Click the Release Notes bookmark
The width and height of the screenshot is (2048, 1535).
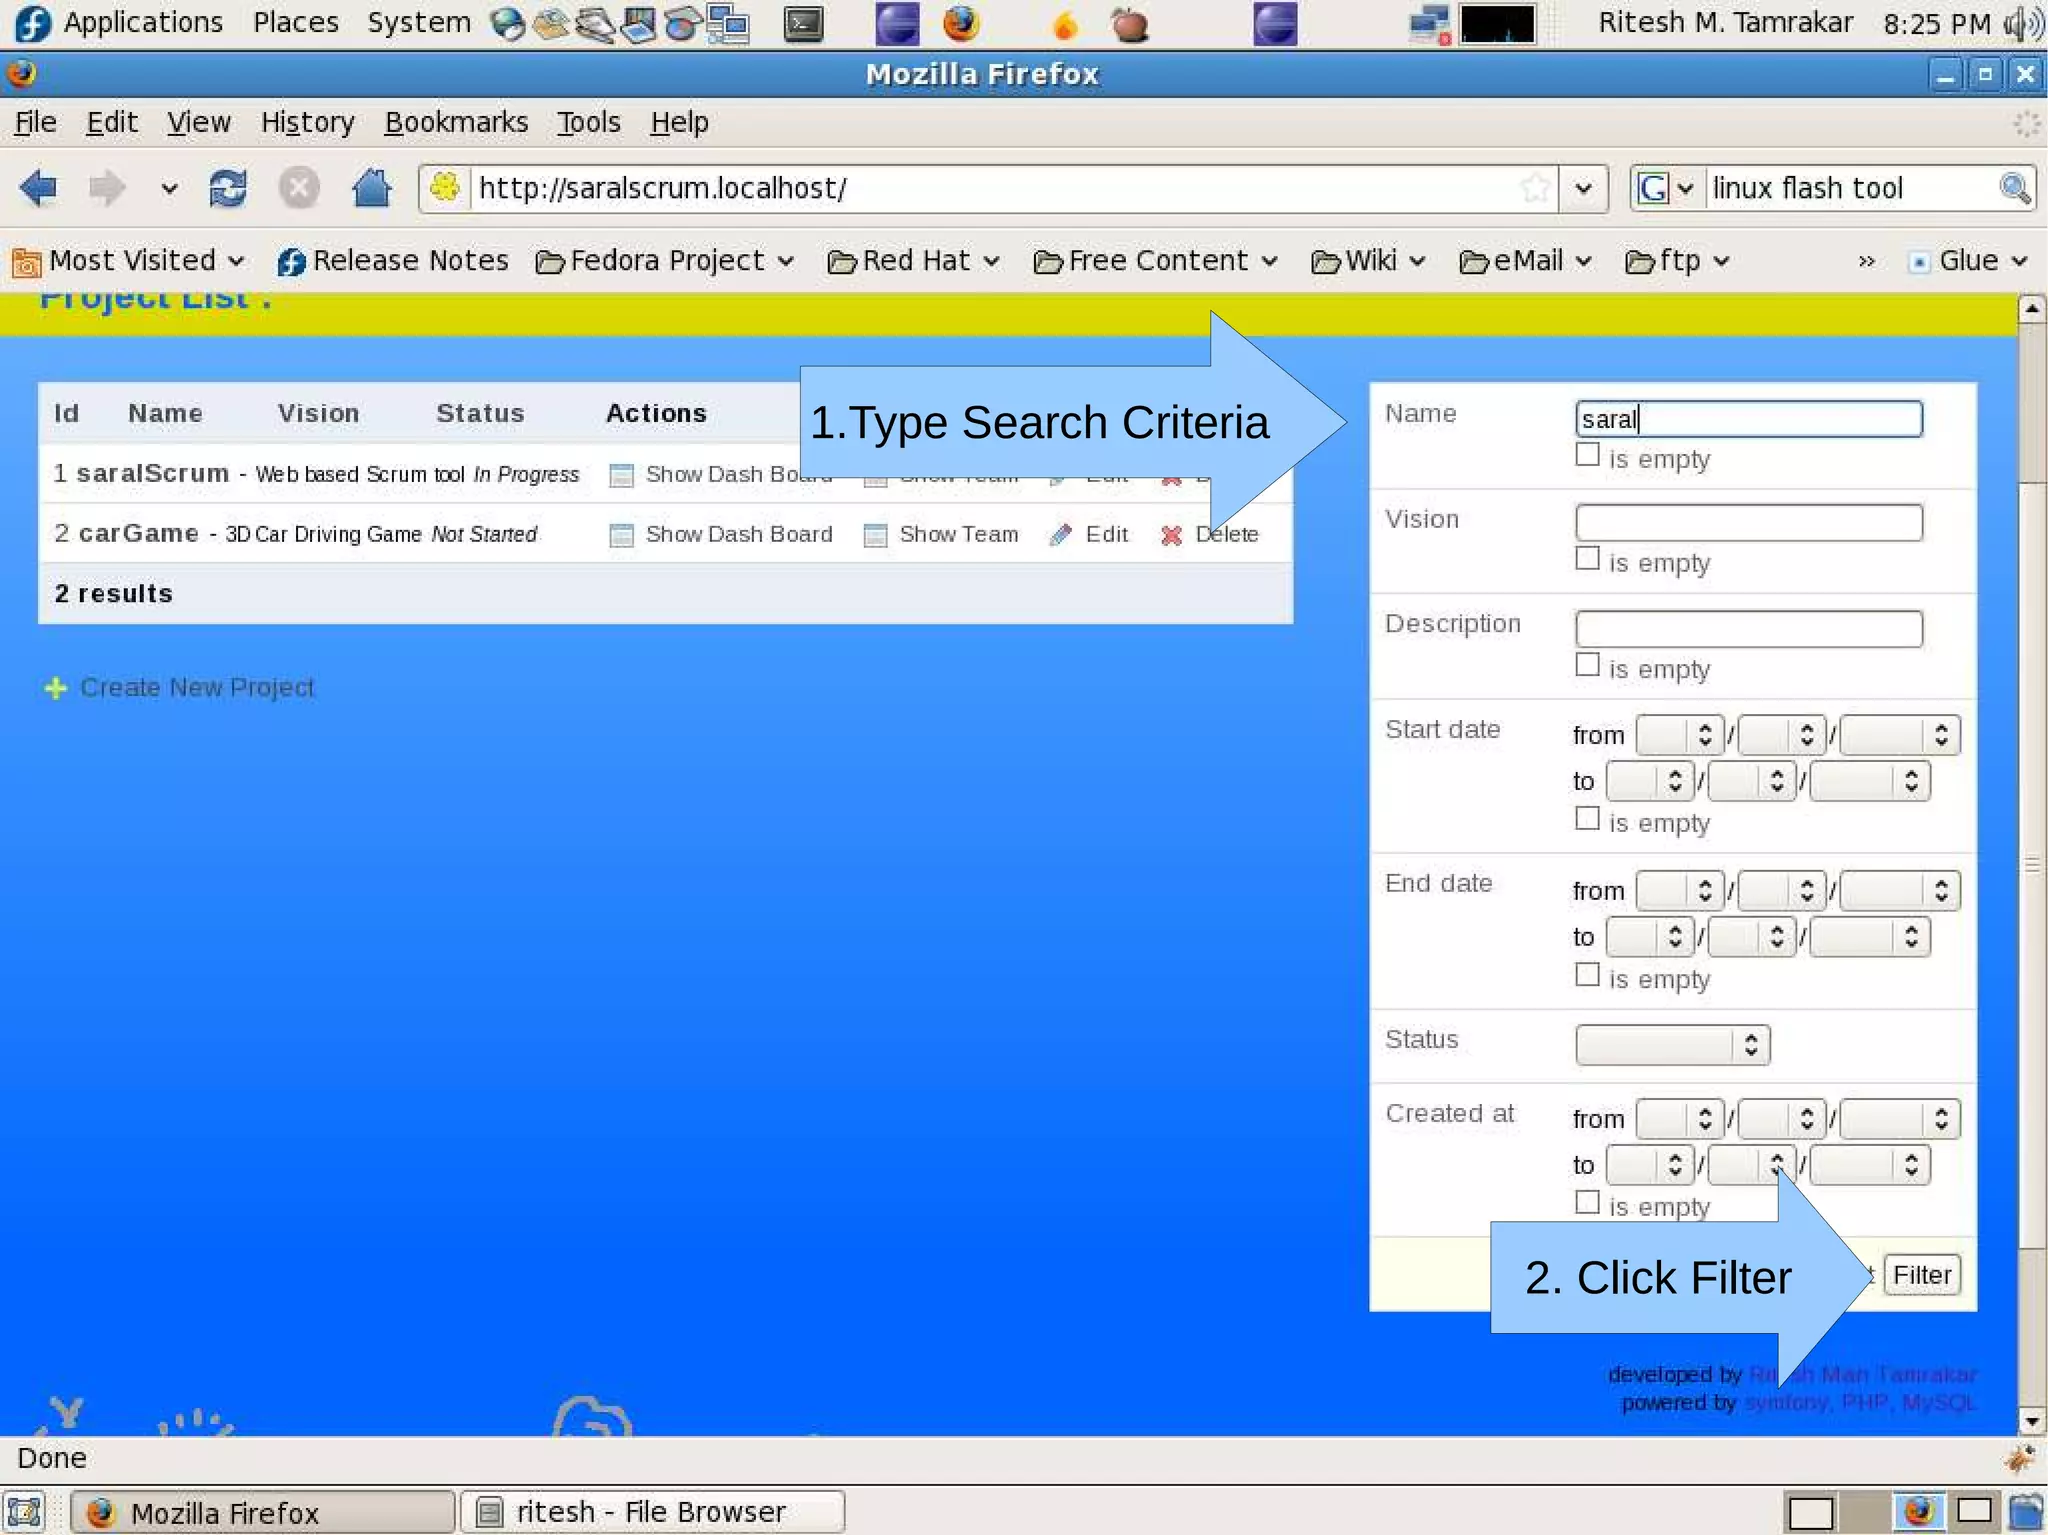393,261
